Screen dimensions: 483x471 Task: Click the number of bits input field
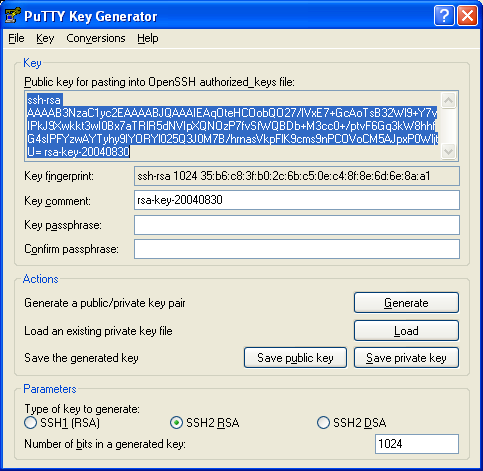[417, 444]
